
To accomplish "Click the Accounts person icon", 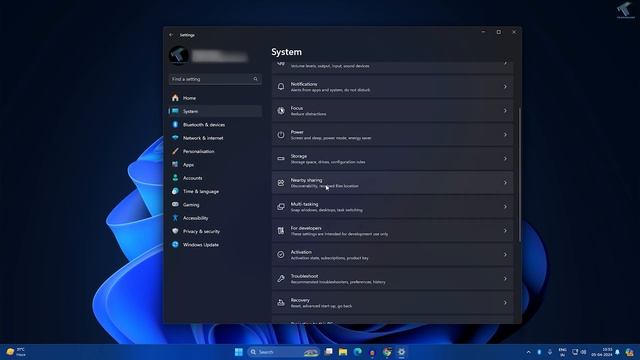I will pyautogui.click(x=175, y=178).
